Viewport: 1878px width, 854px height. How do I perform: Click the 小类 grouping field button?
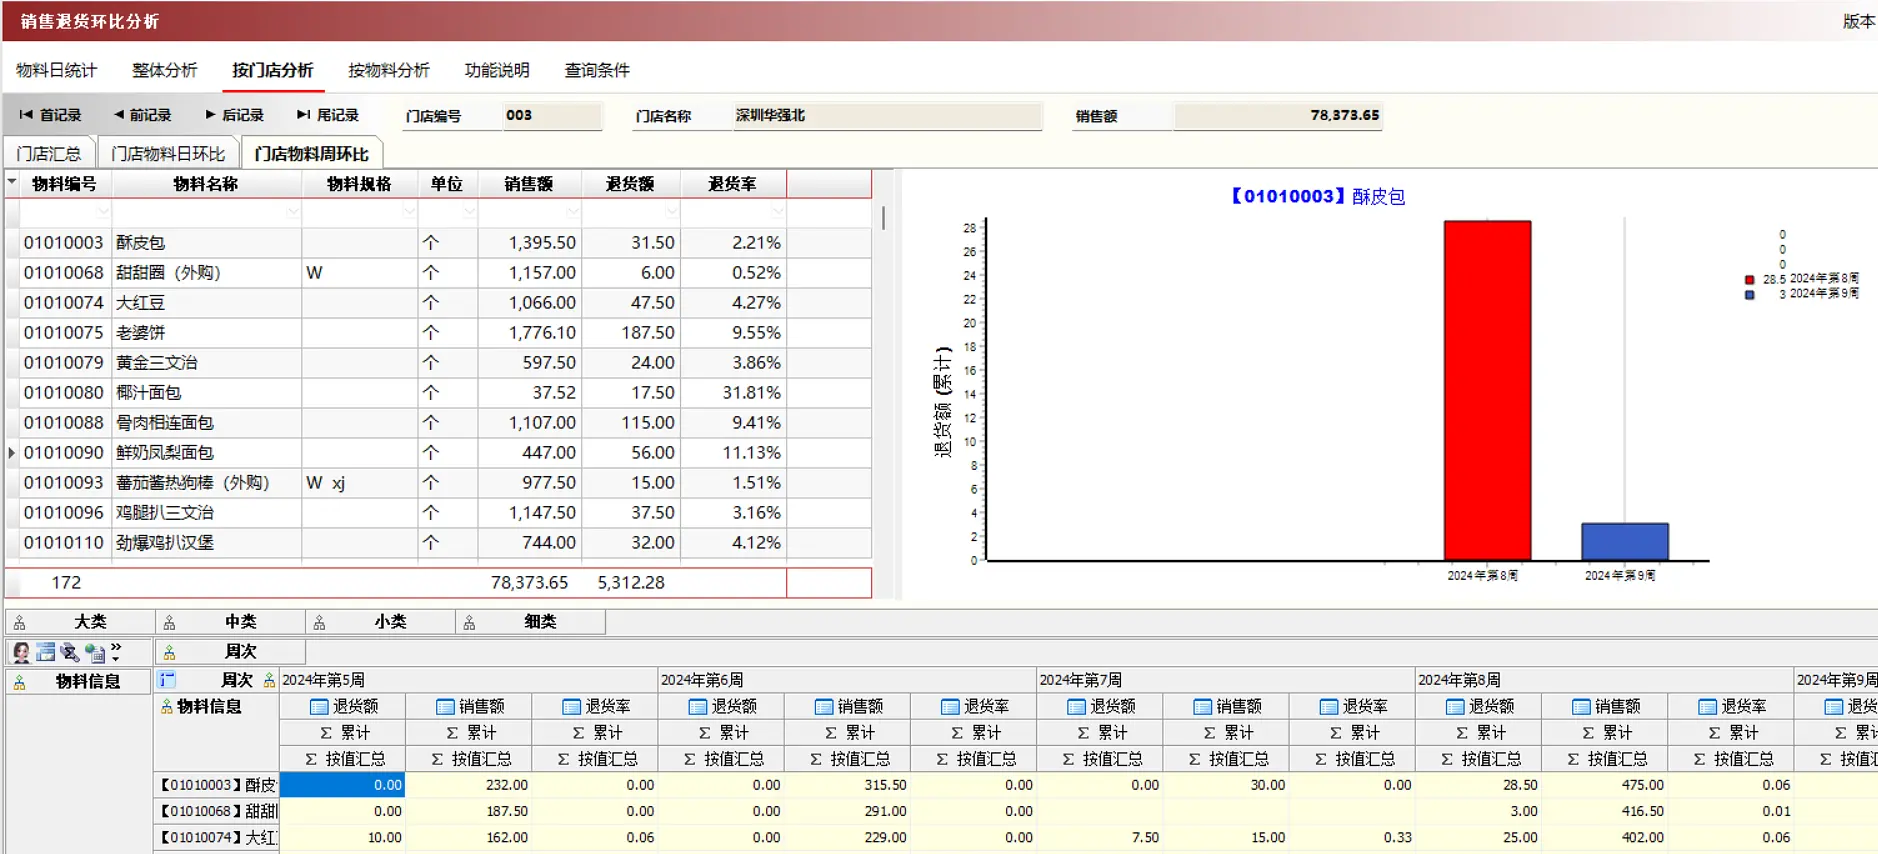click(x=380, y=622)
